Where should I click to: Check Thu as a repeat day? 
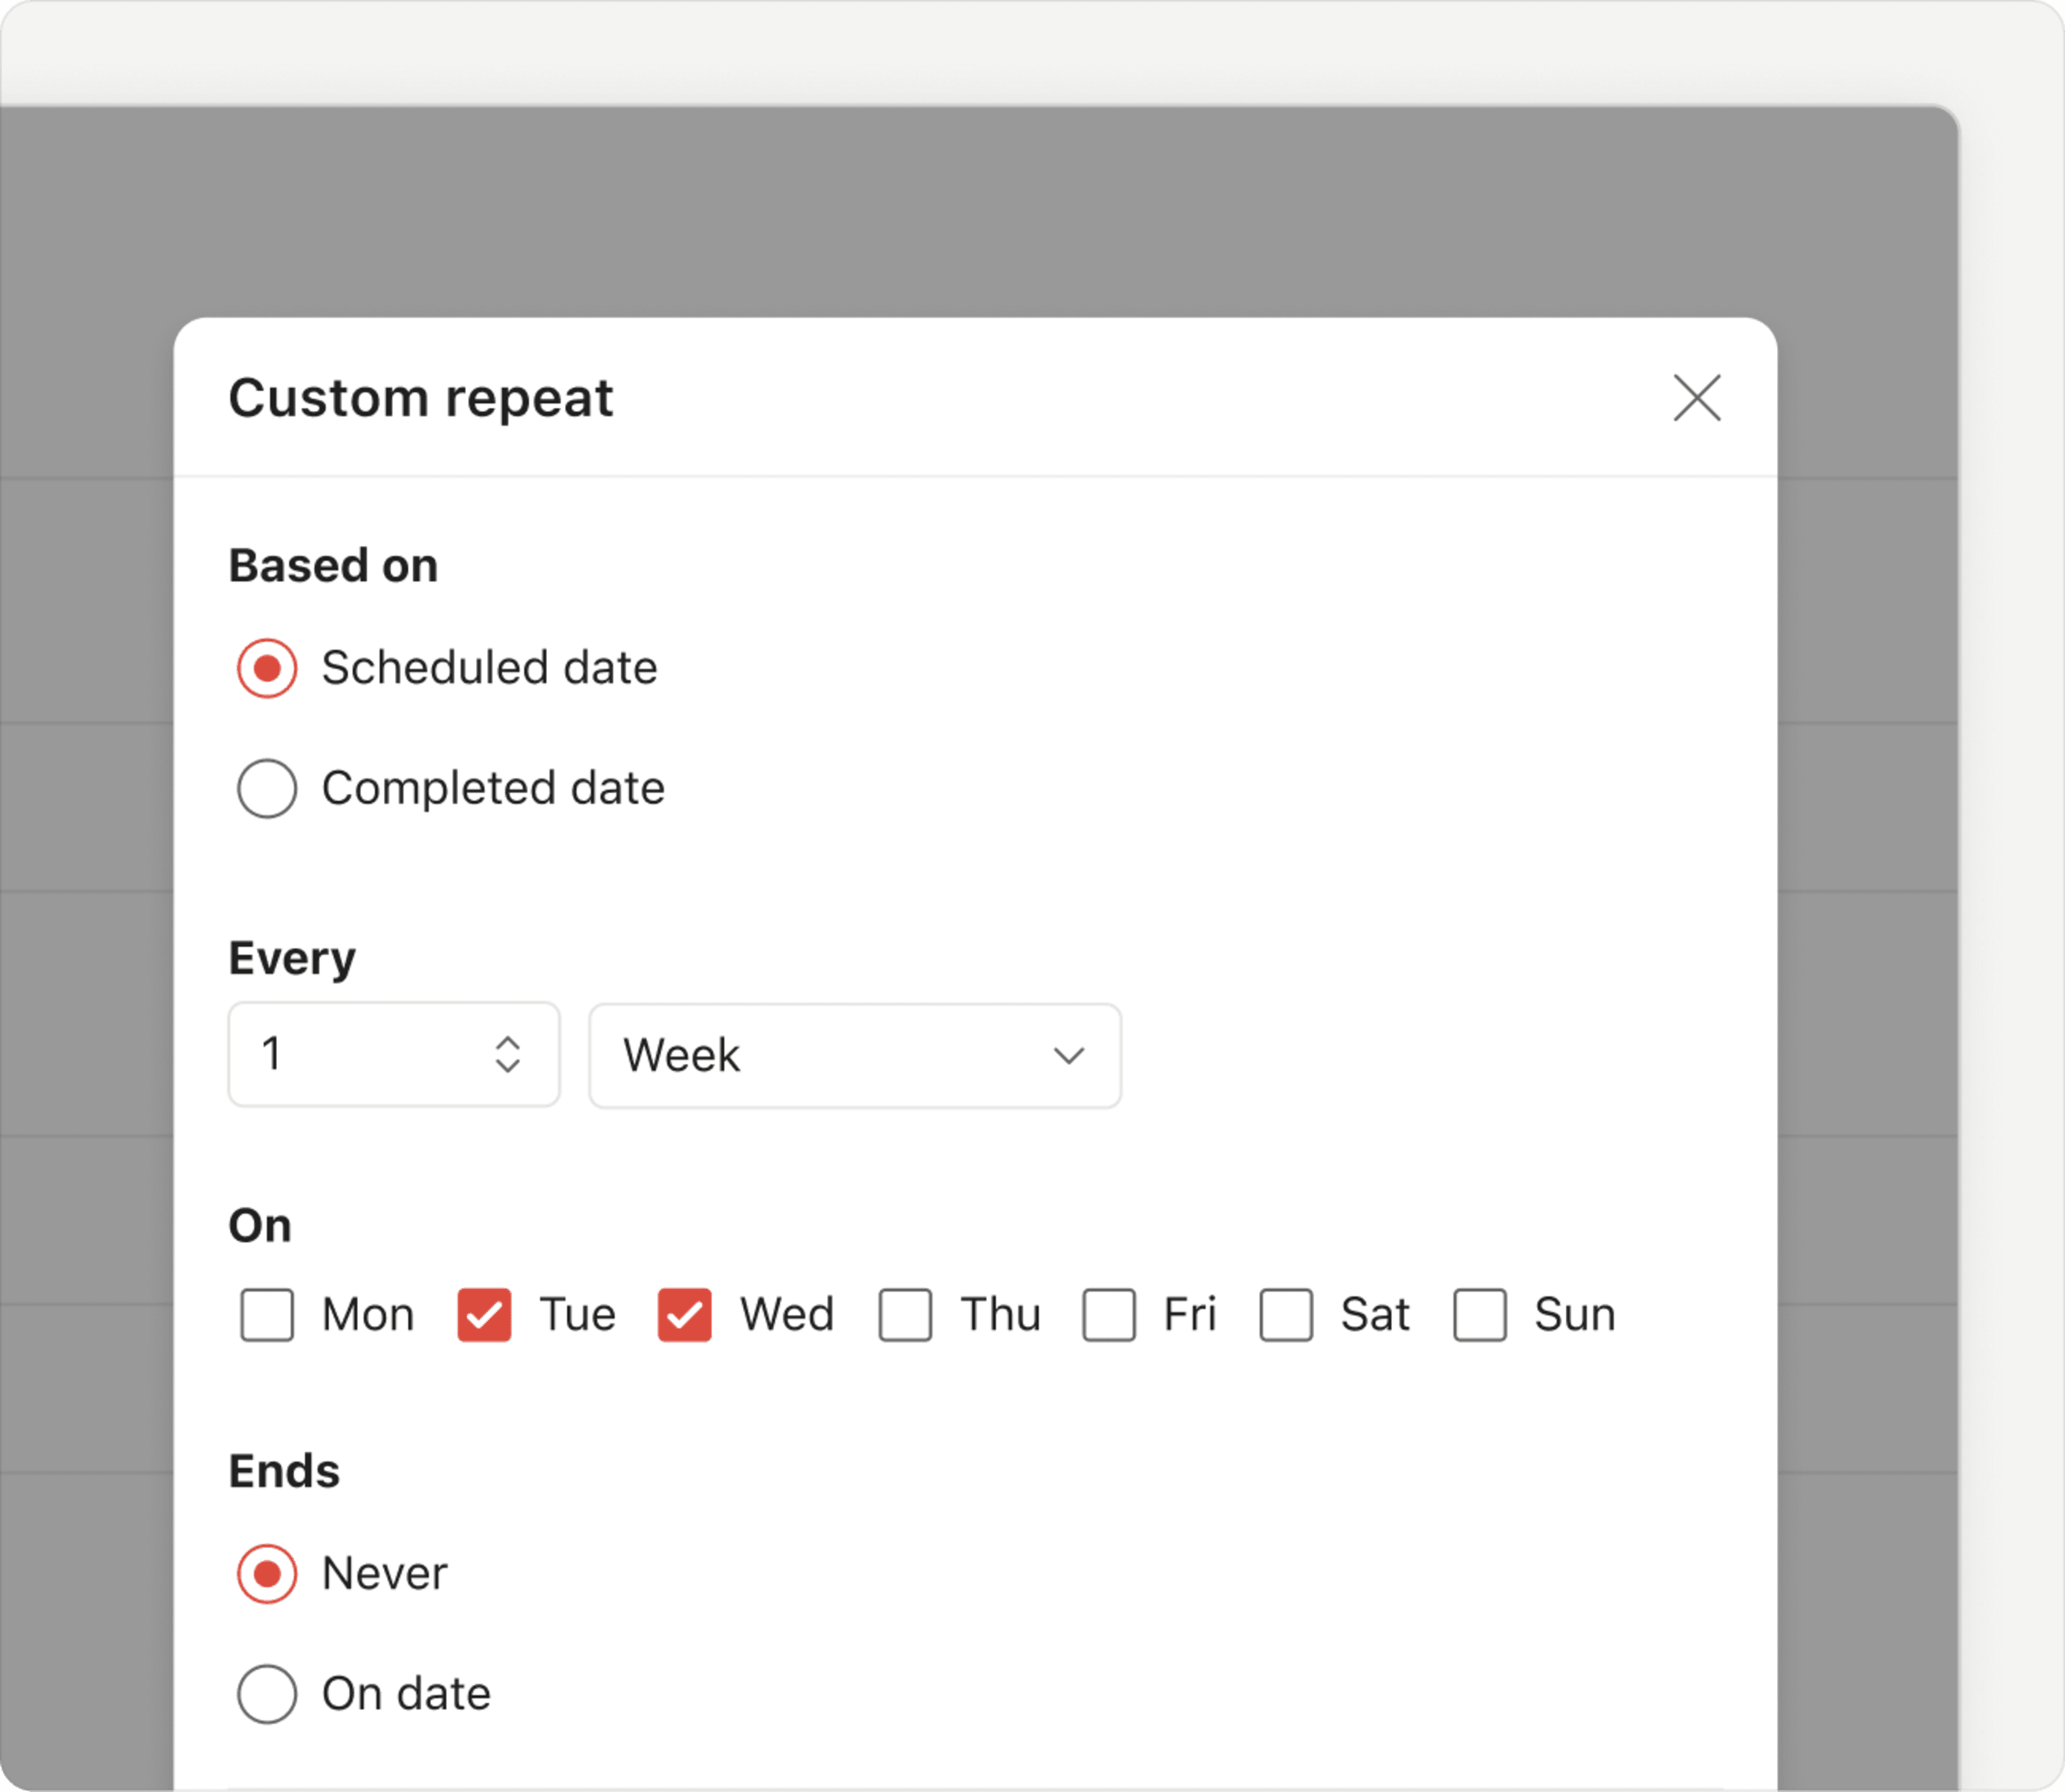(x=905, y=1315)
